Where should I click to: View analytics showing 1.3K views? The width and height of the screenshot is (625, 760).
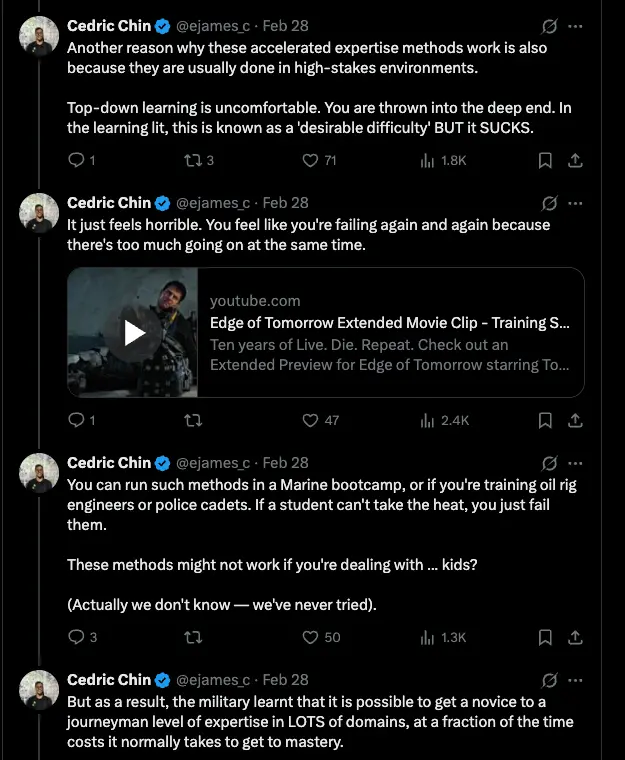pos(428,637)
